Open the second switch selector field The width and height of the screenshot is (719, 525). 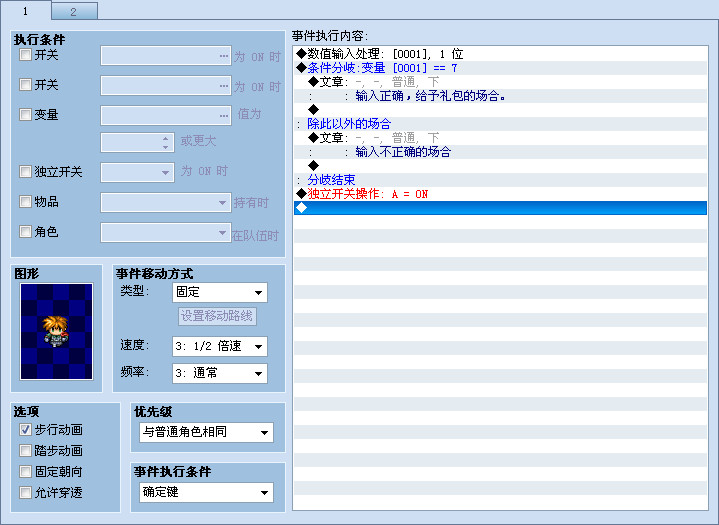(x=166, y=86)
